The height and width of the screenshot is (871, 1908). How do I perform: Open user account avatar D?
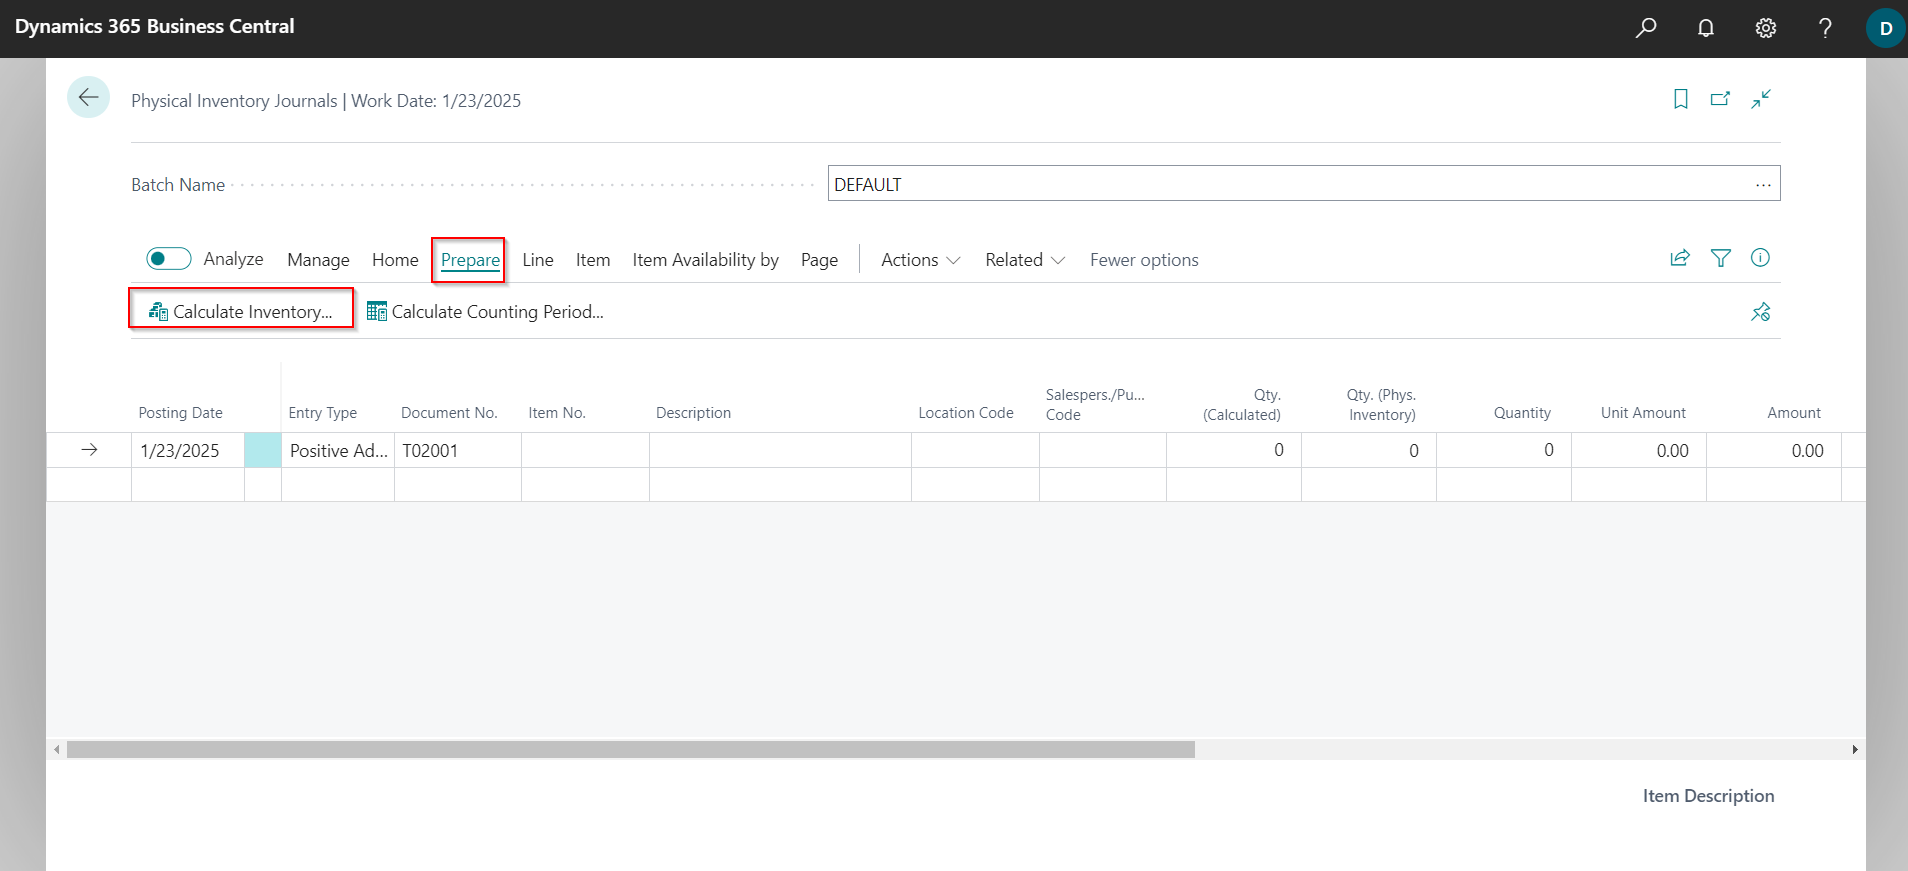[x=1886, y=28]
